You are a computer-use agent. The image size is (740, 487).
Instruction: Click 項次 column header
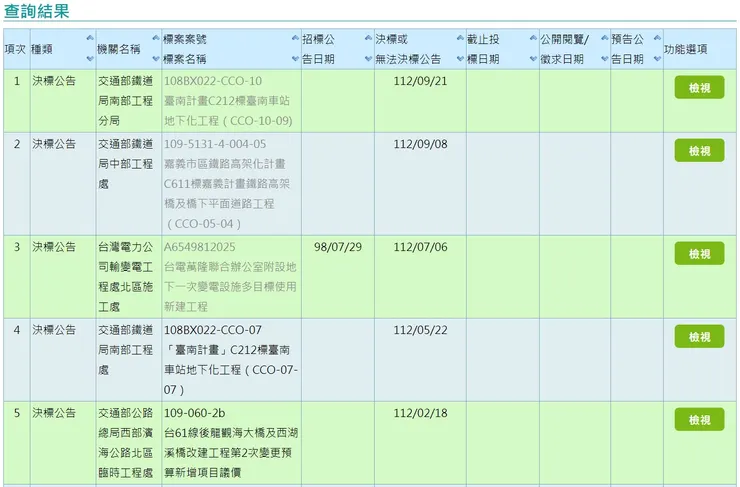pos(15,49)
